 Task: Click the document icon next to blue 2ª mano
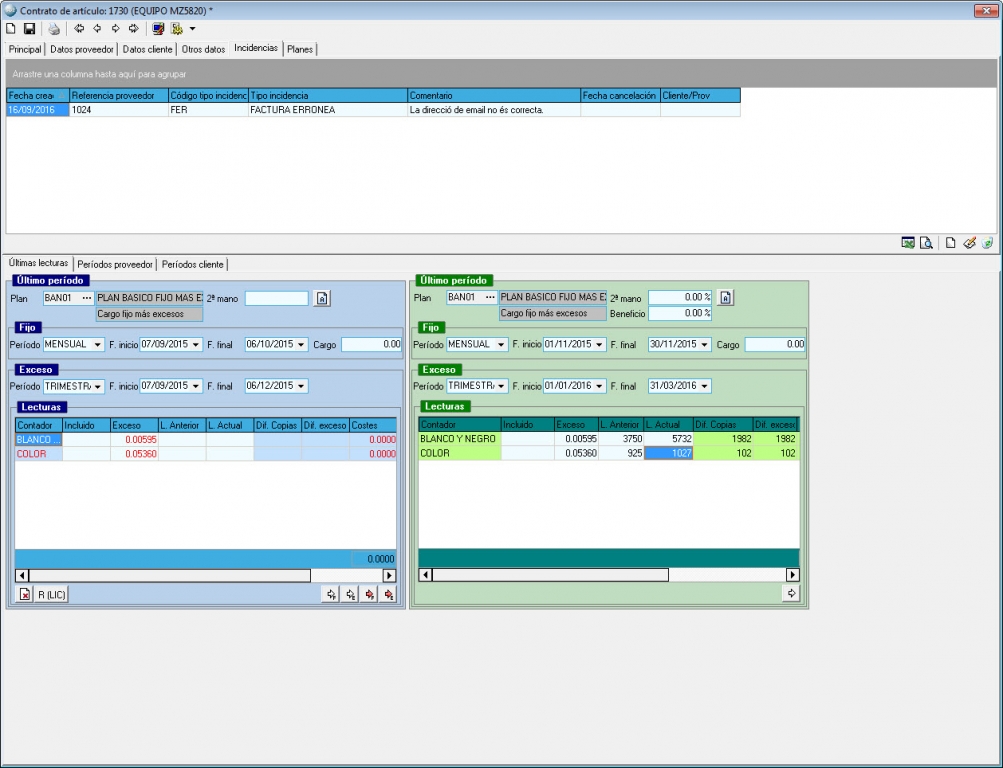pyautogui.click(x=322, y=299)
